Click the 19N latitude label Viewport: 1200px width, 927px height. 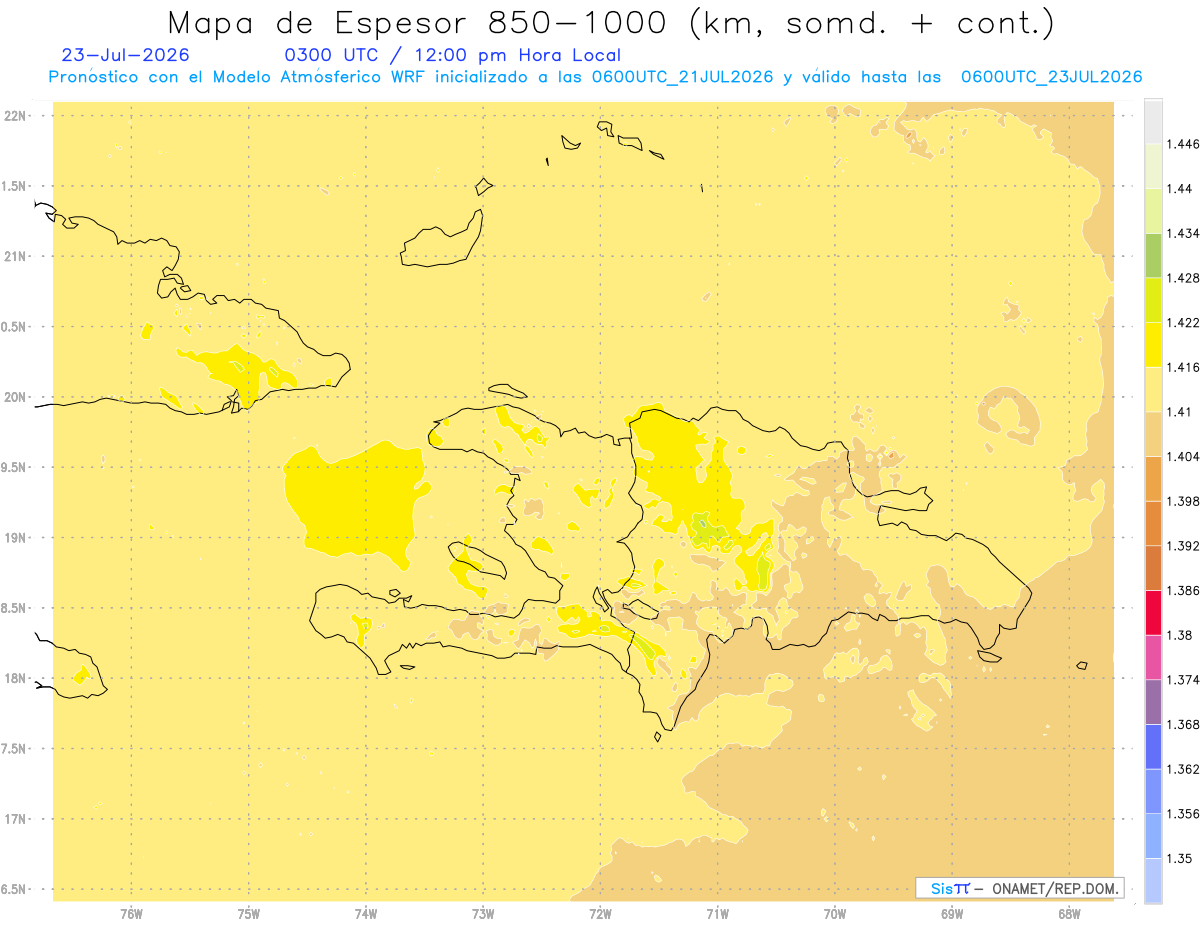click(x=16, y=538)
